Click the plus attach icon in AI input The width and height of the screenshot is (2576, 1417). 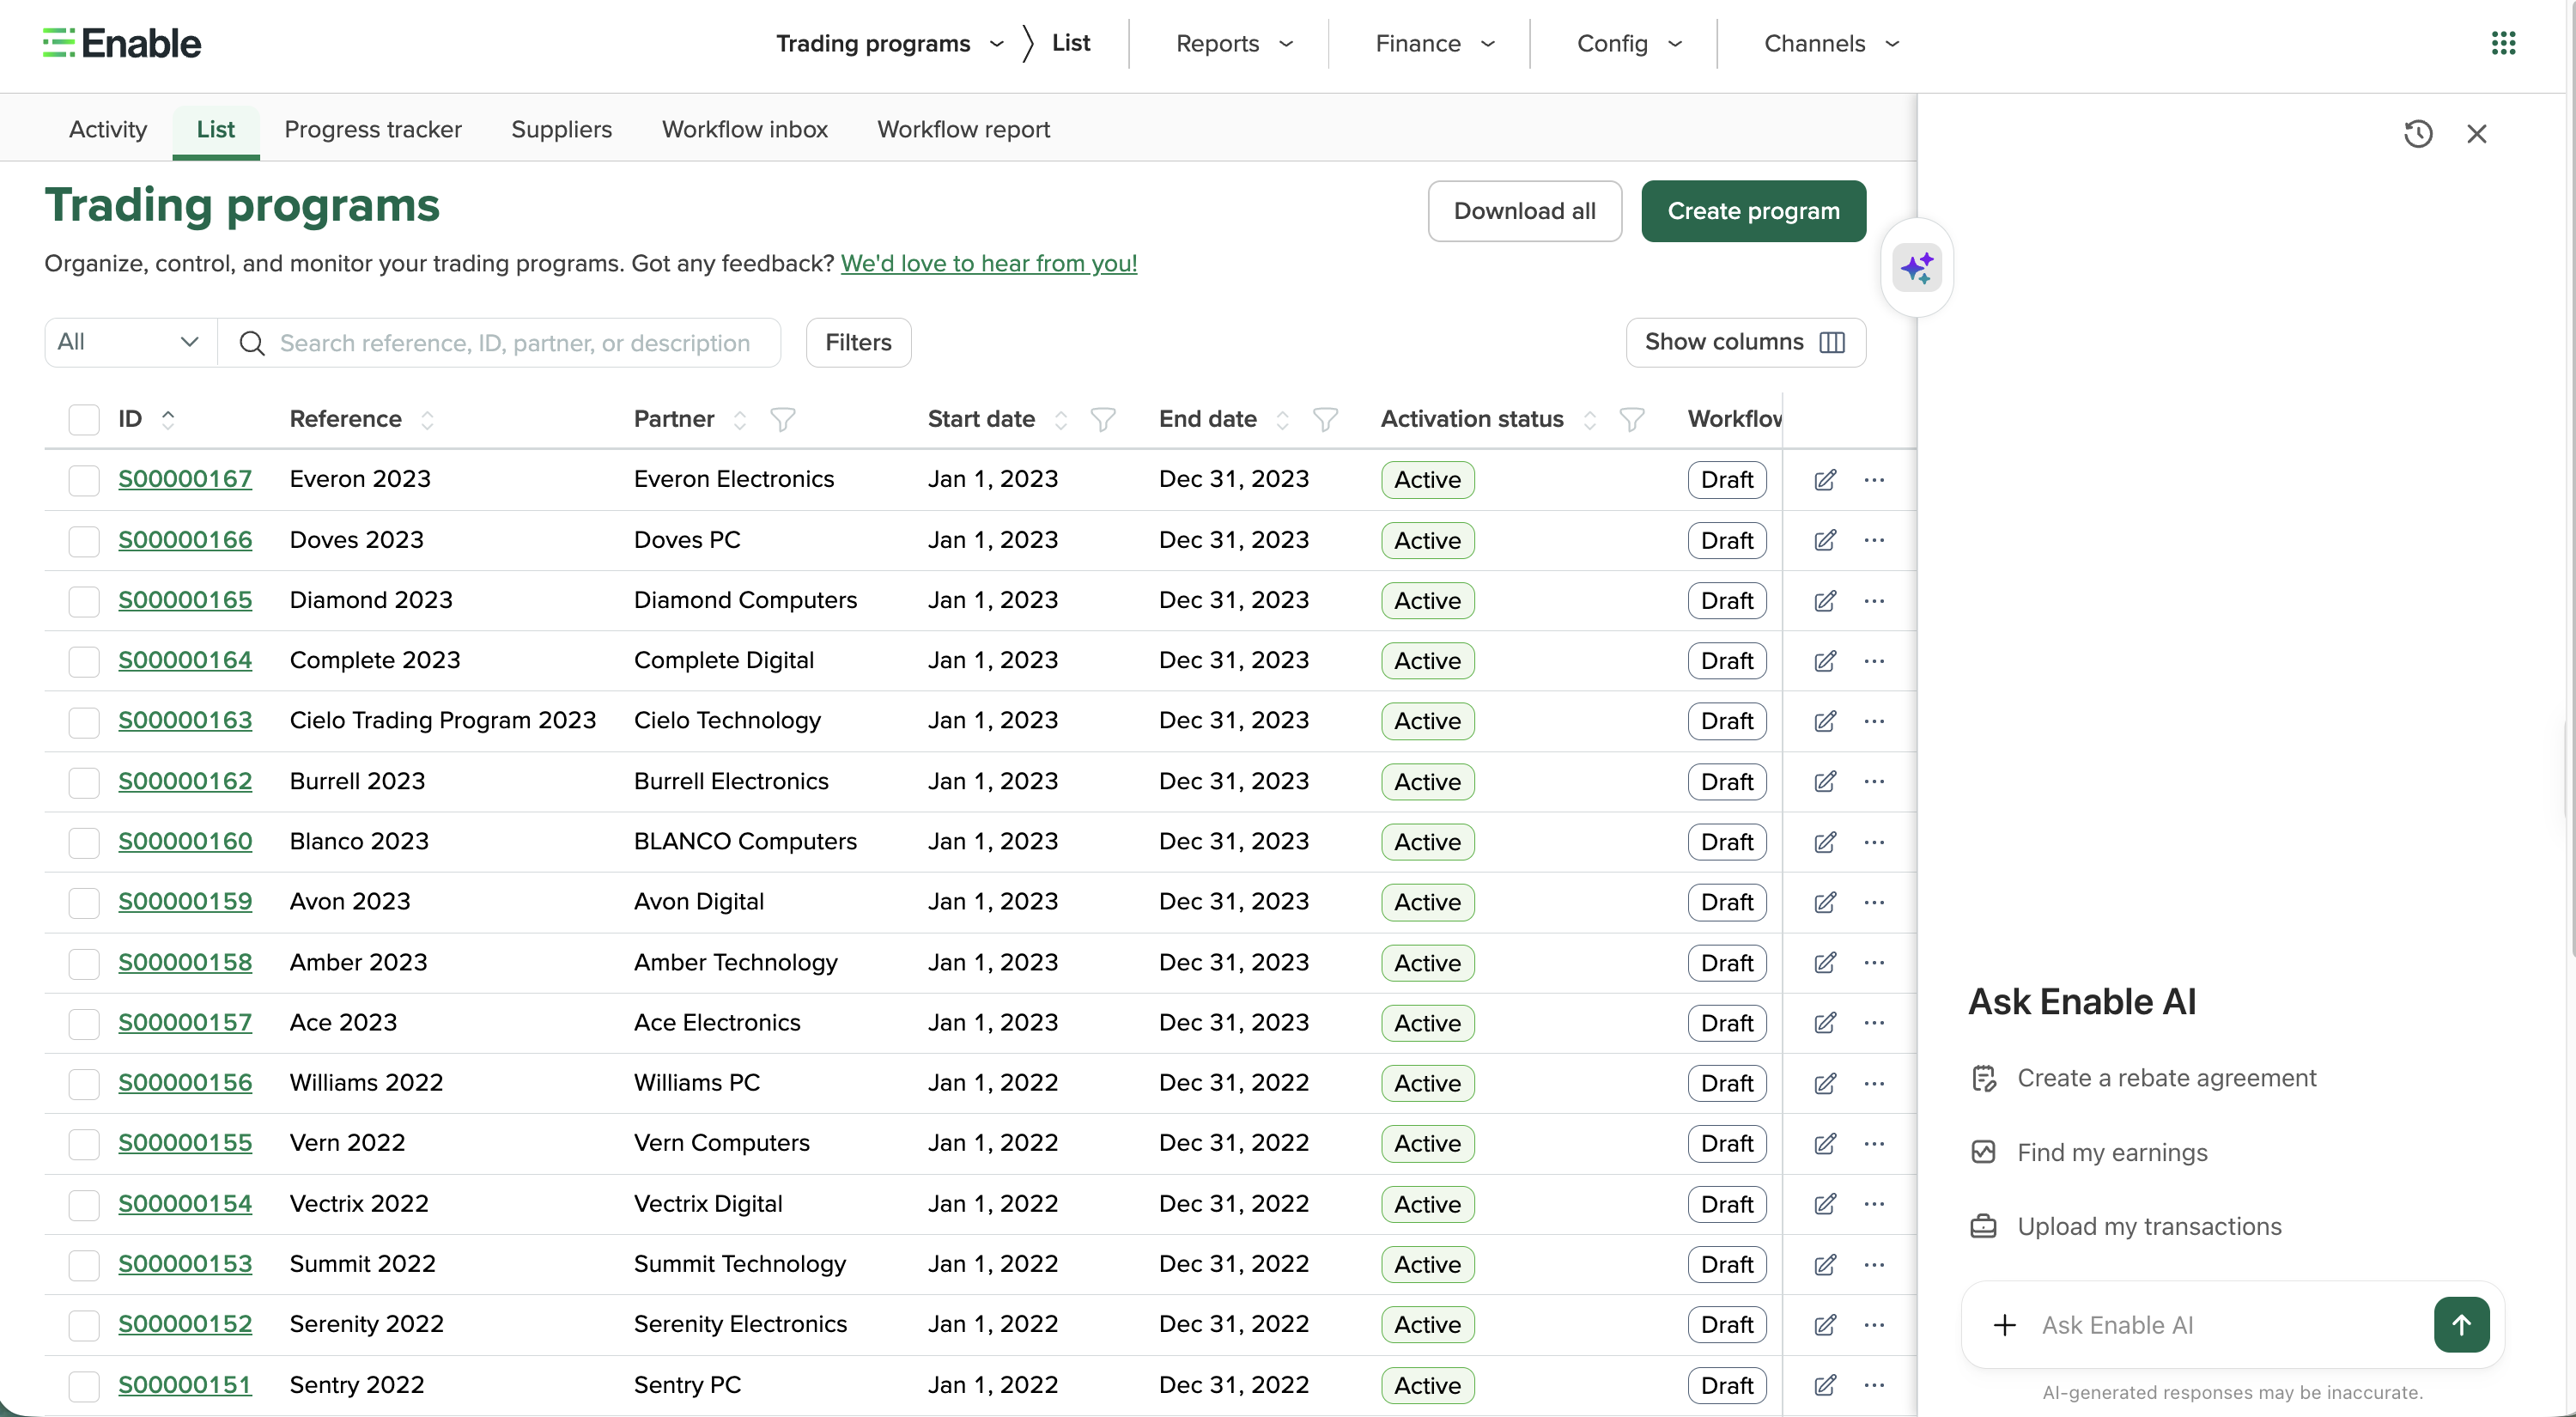[2004, 1325]
